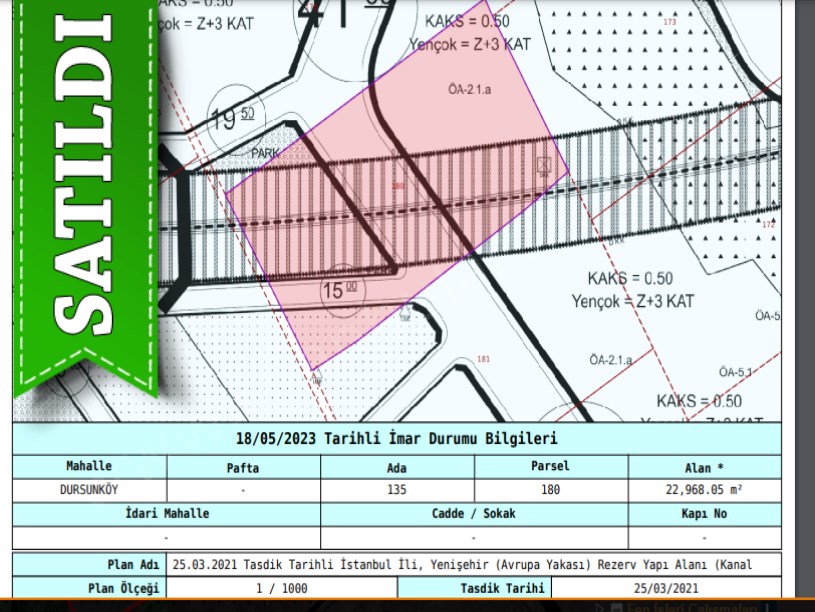Select the 19.50 road width marker
Screen dimensions: 815x612
231,119
